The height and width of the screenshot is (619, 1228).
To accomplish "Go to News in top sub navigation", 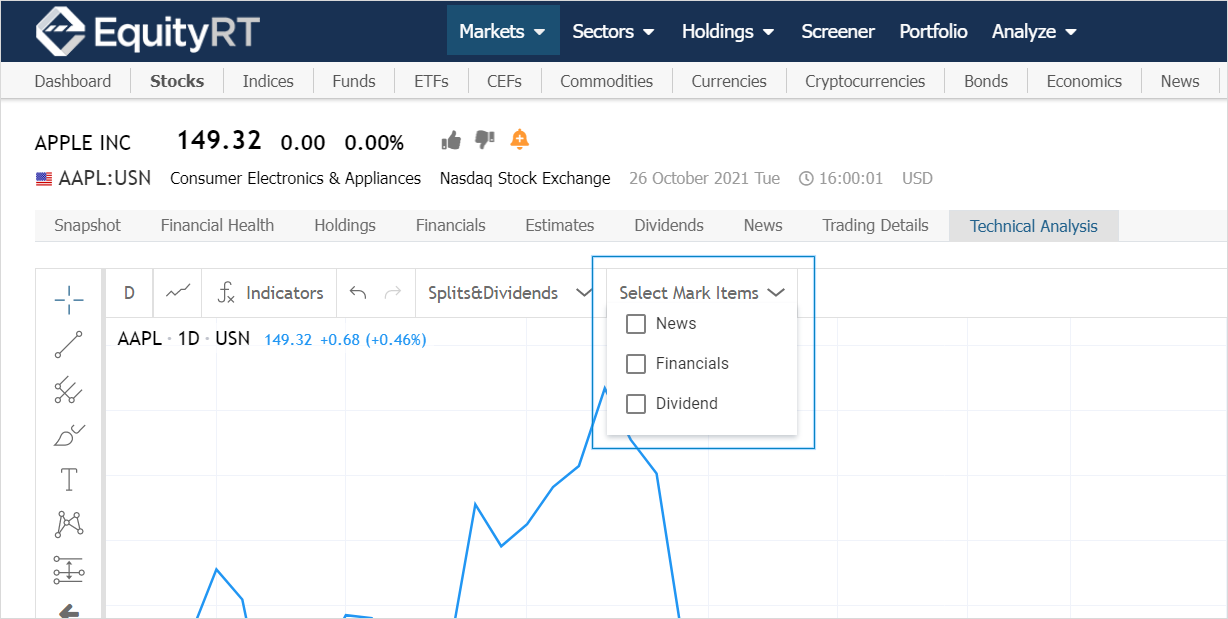I will click(1180, 81).
